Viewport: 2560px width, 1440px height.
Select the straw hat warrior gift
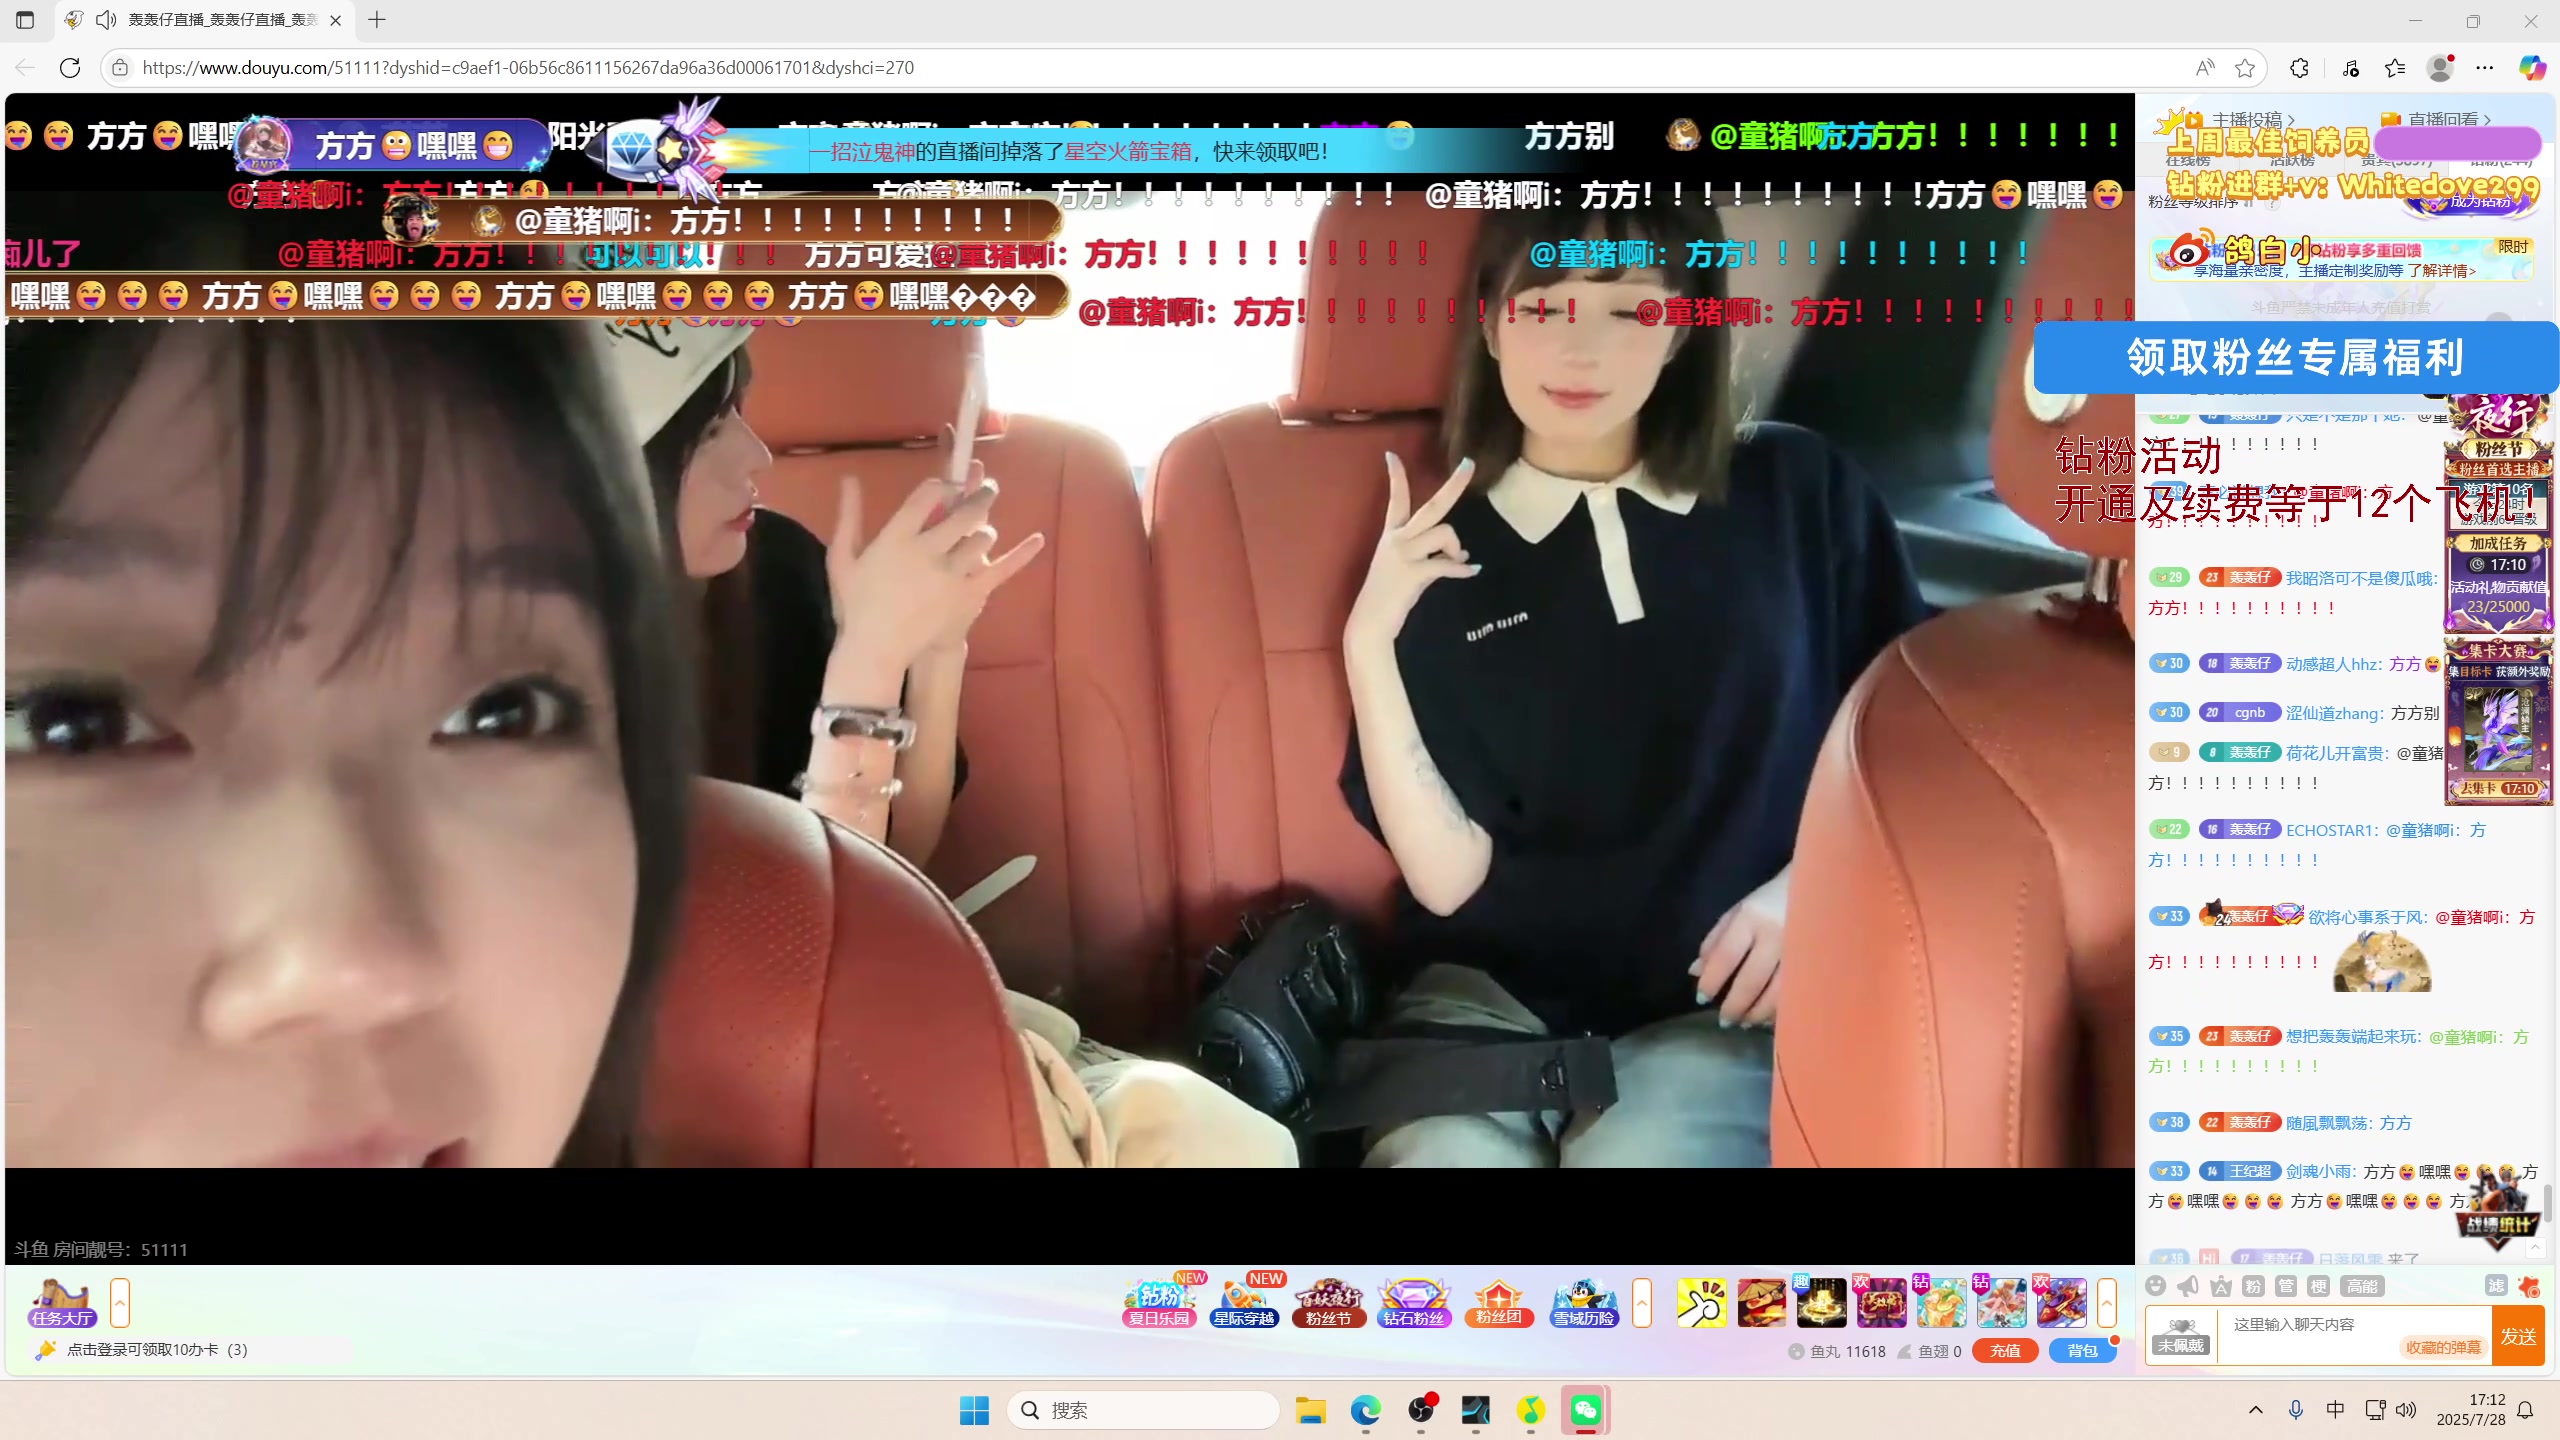pos(1761,1303)
